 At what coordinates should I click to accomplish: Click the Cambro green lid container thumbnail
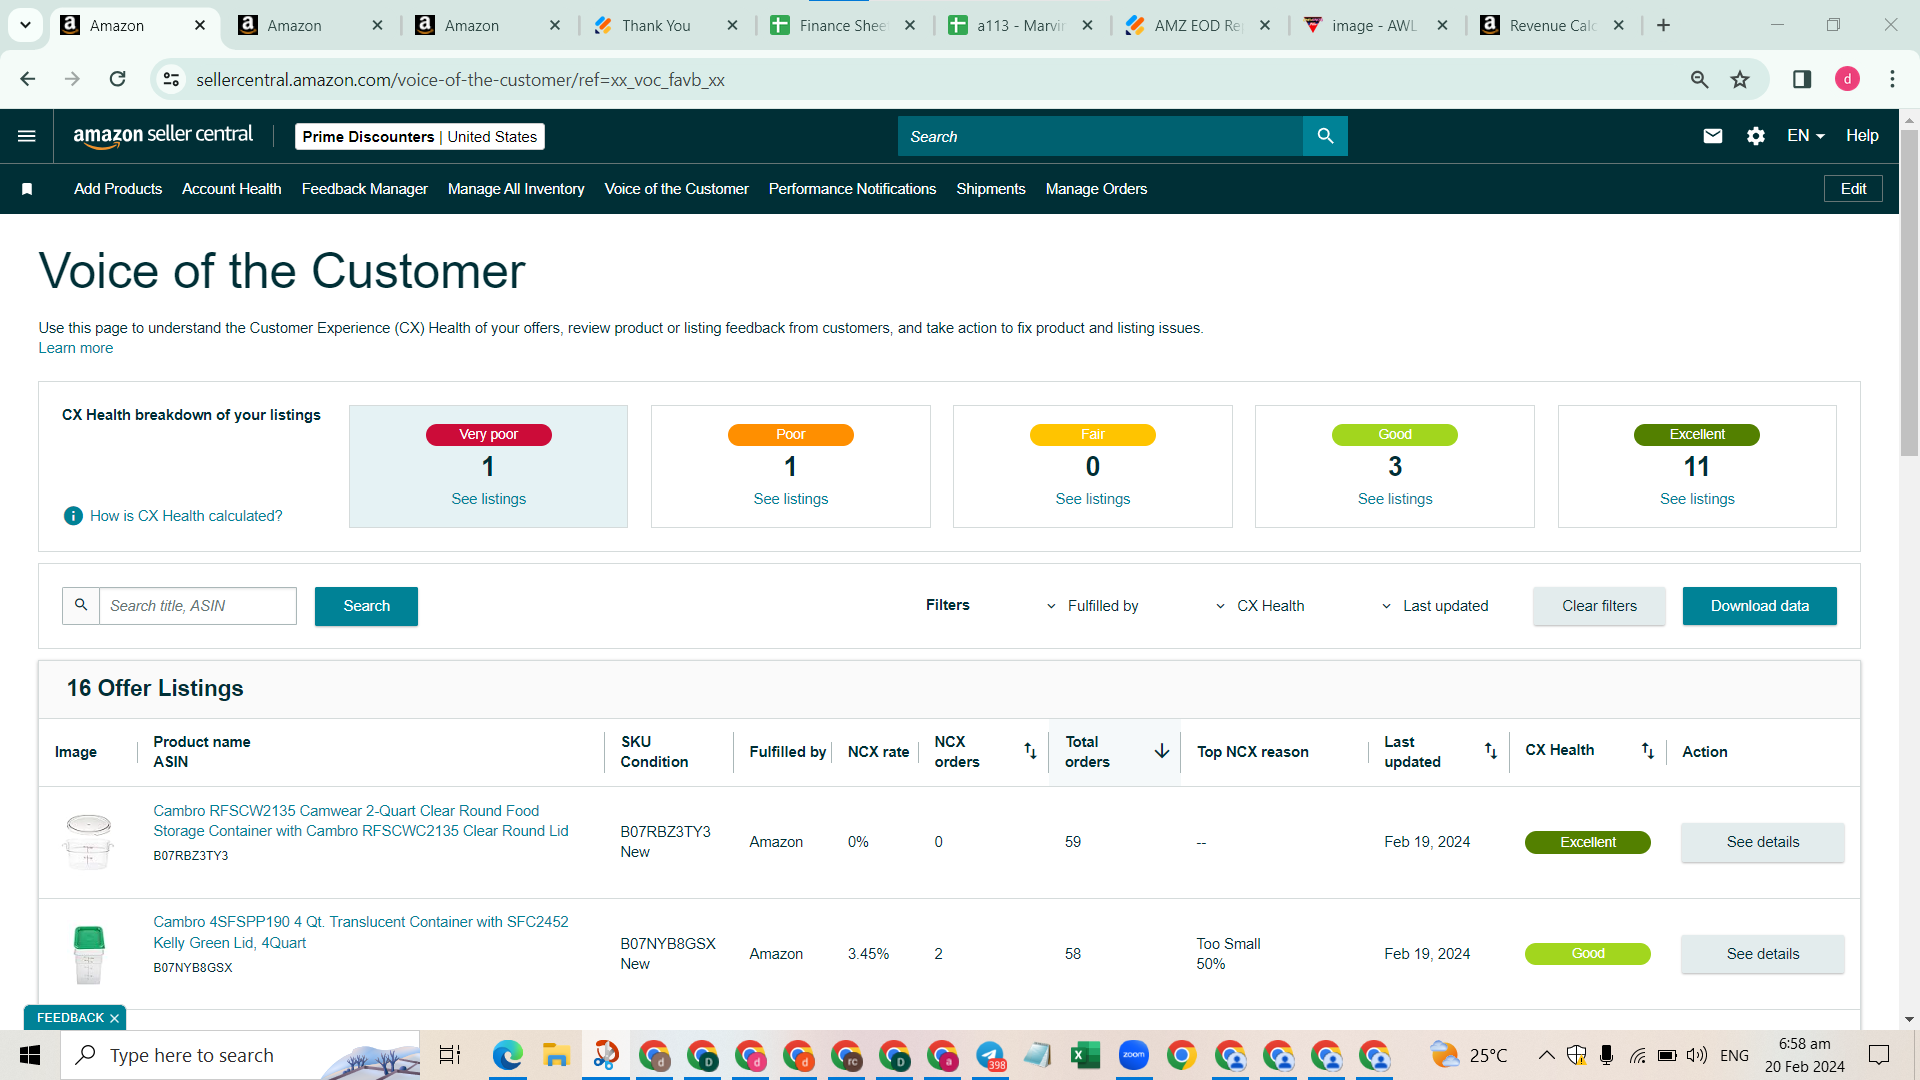point(89,954)
